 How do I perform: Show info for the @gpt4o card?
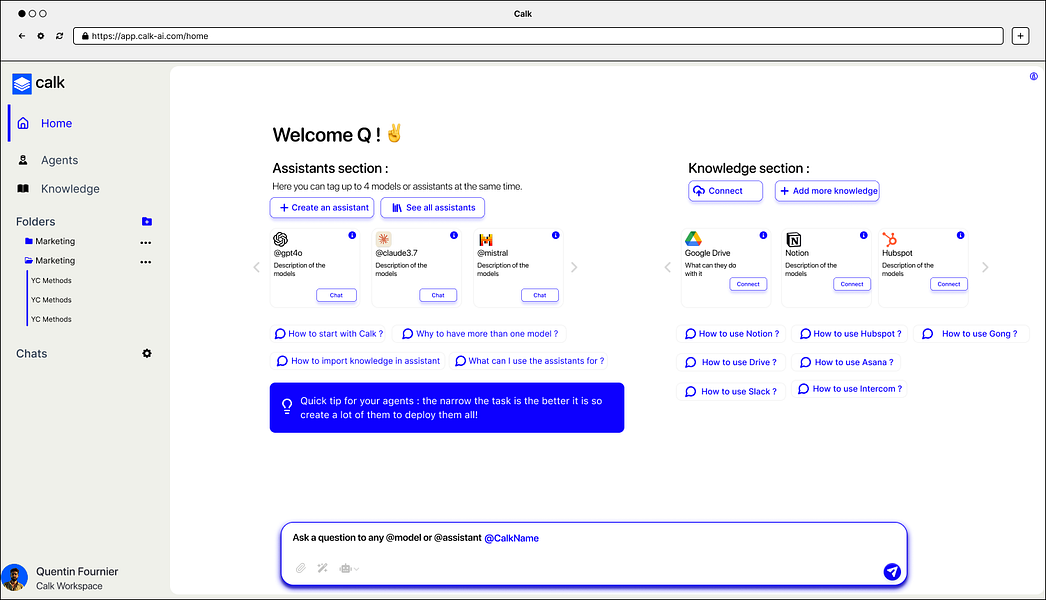click(x=352, y=235)
